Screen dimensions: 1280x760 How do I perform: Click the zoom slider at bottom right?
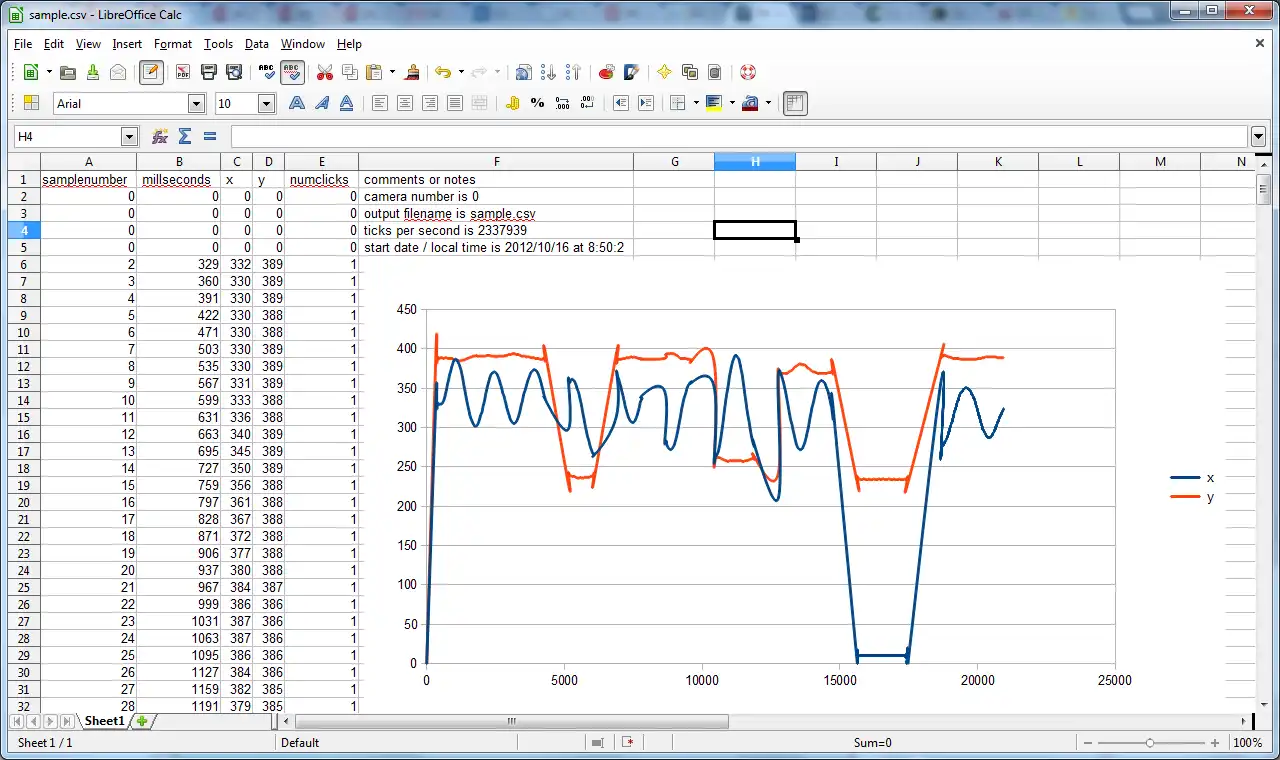pyautogui.click(x=1150, y=743)
